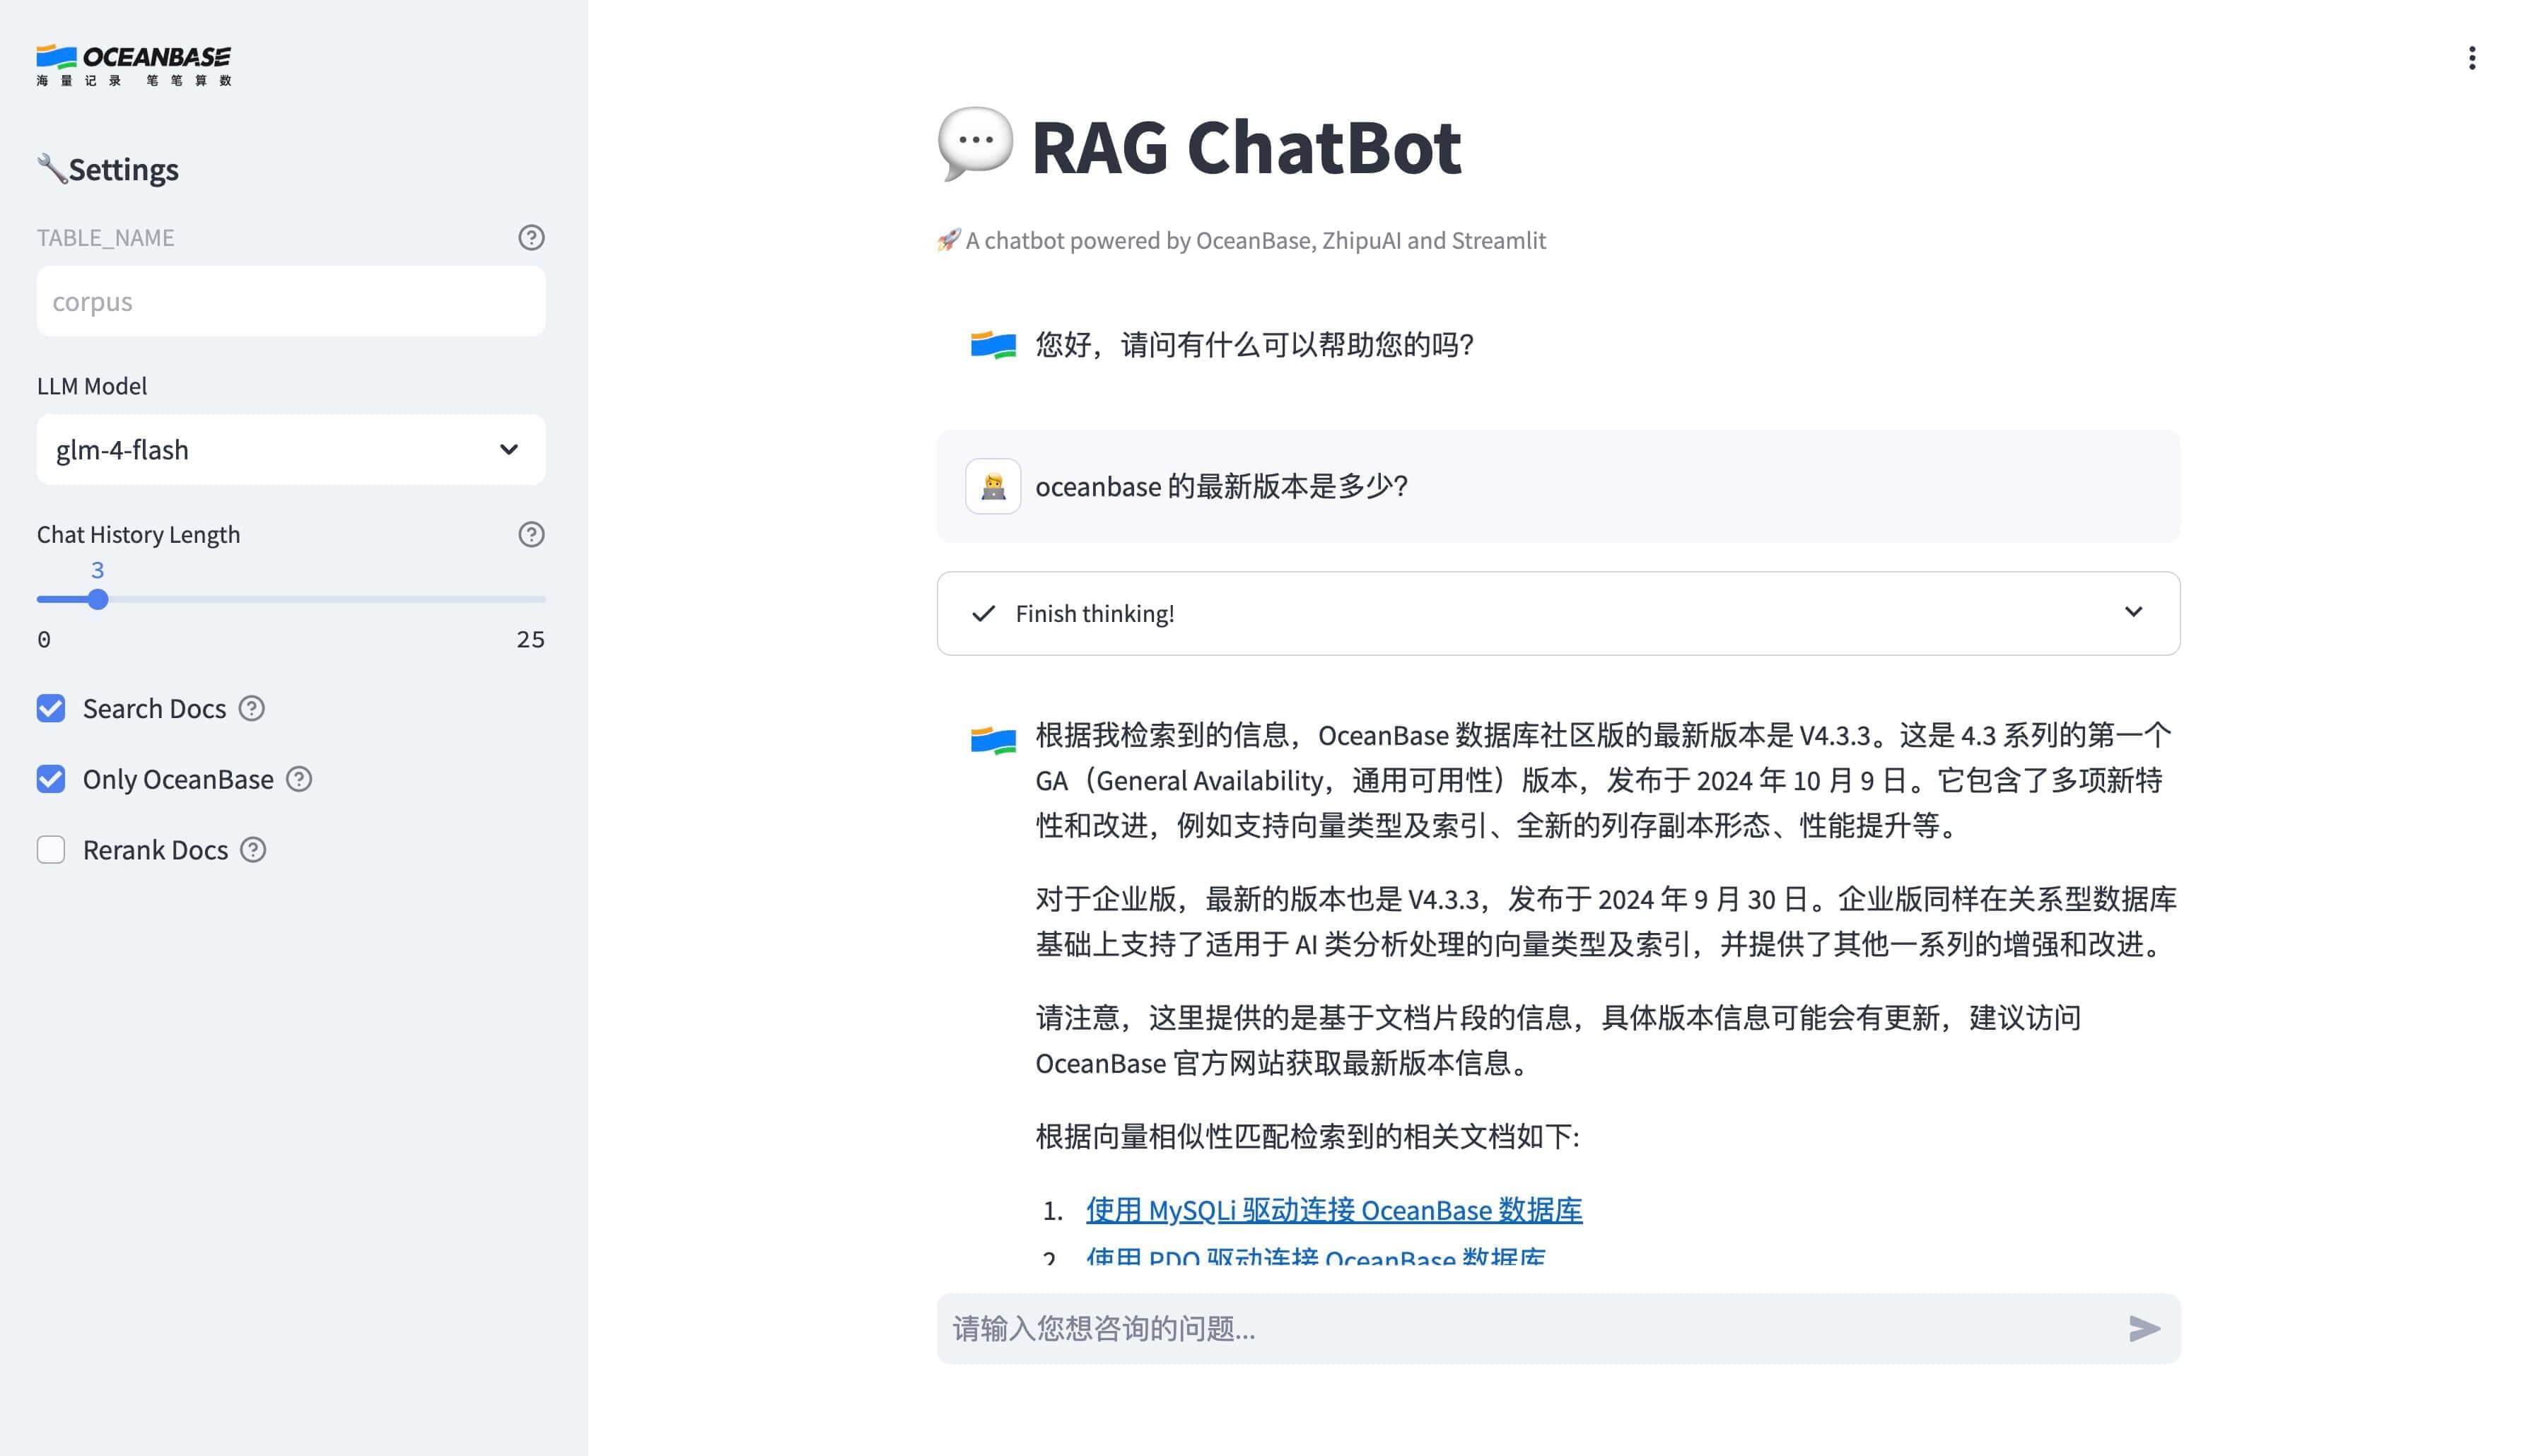Enable the Rerank Docs checkbox
Screen dimensions: 2534x1456
(x=50, y=850)
